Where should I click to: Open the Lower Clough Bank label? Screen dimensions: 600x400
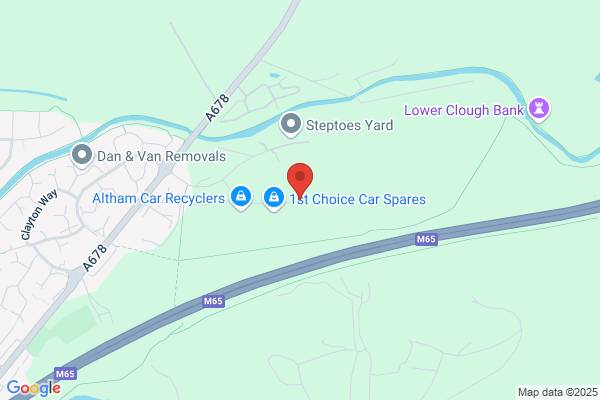464,110
